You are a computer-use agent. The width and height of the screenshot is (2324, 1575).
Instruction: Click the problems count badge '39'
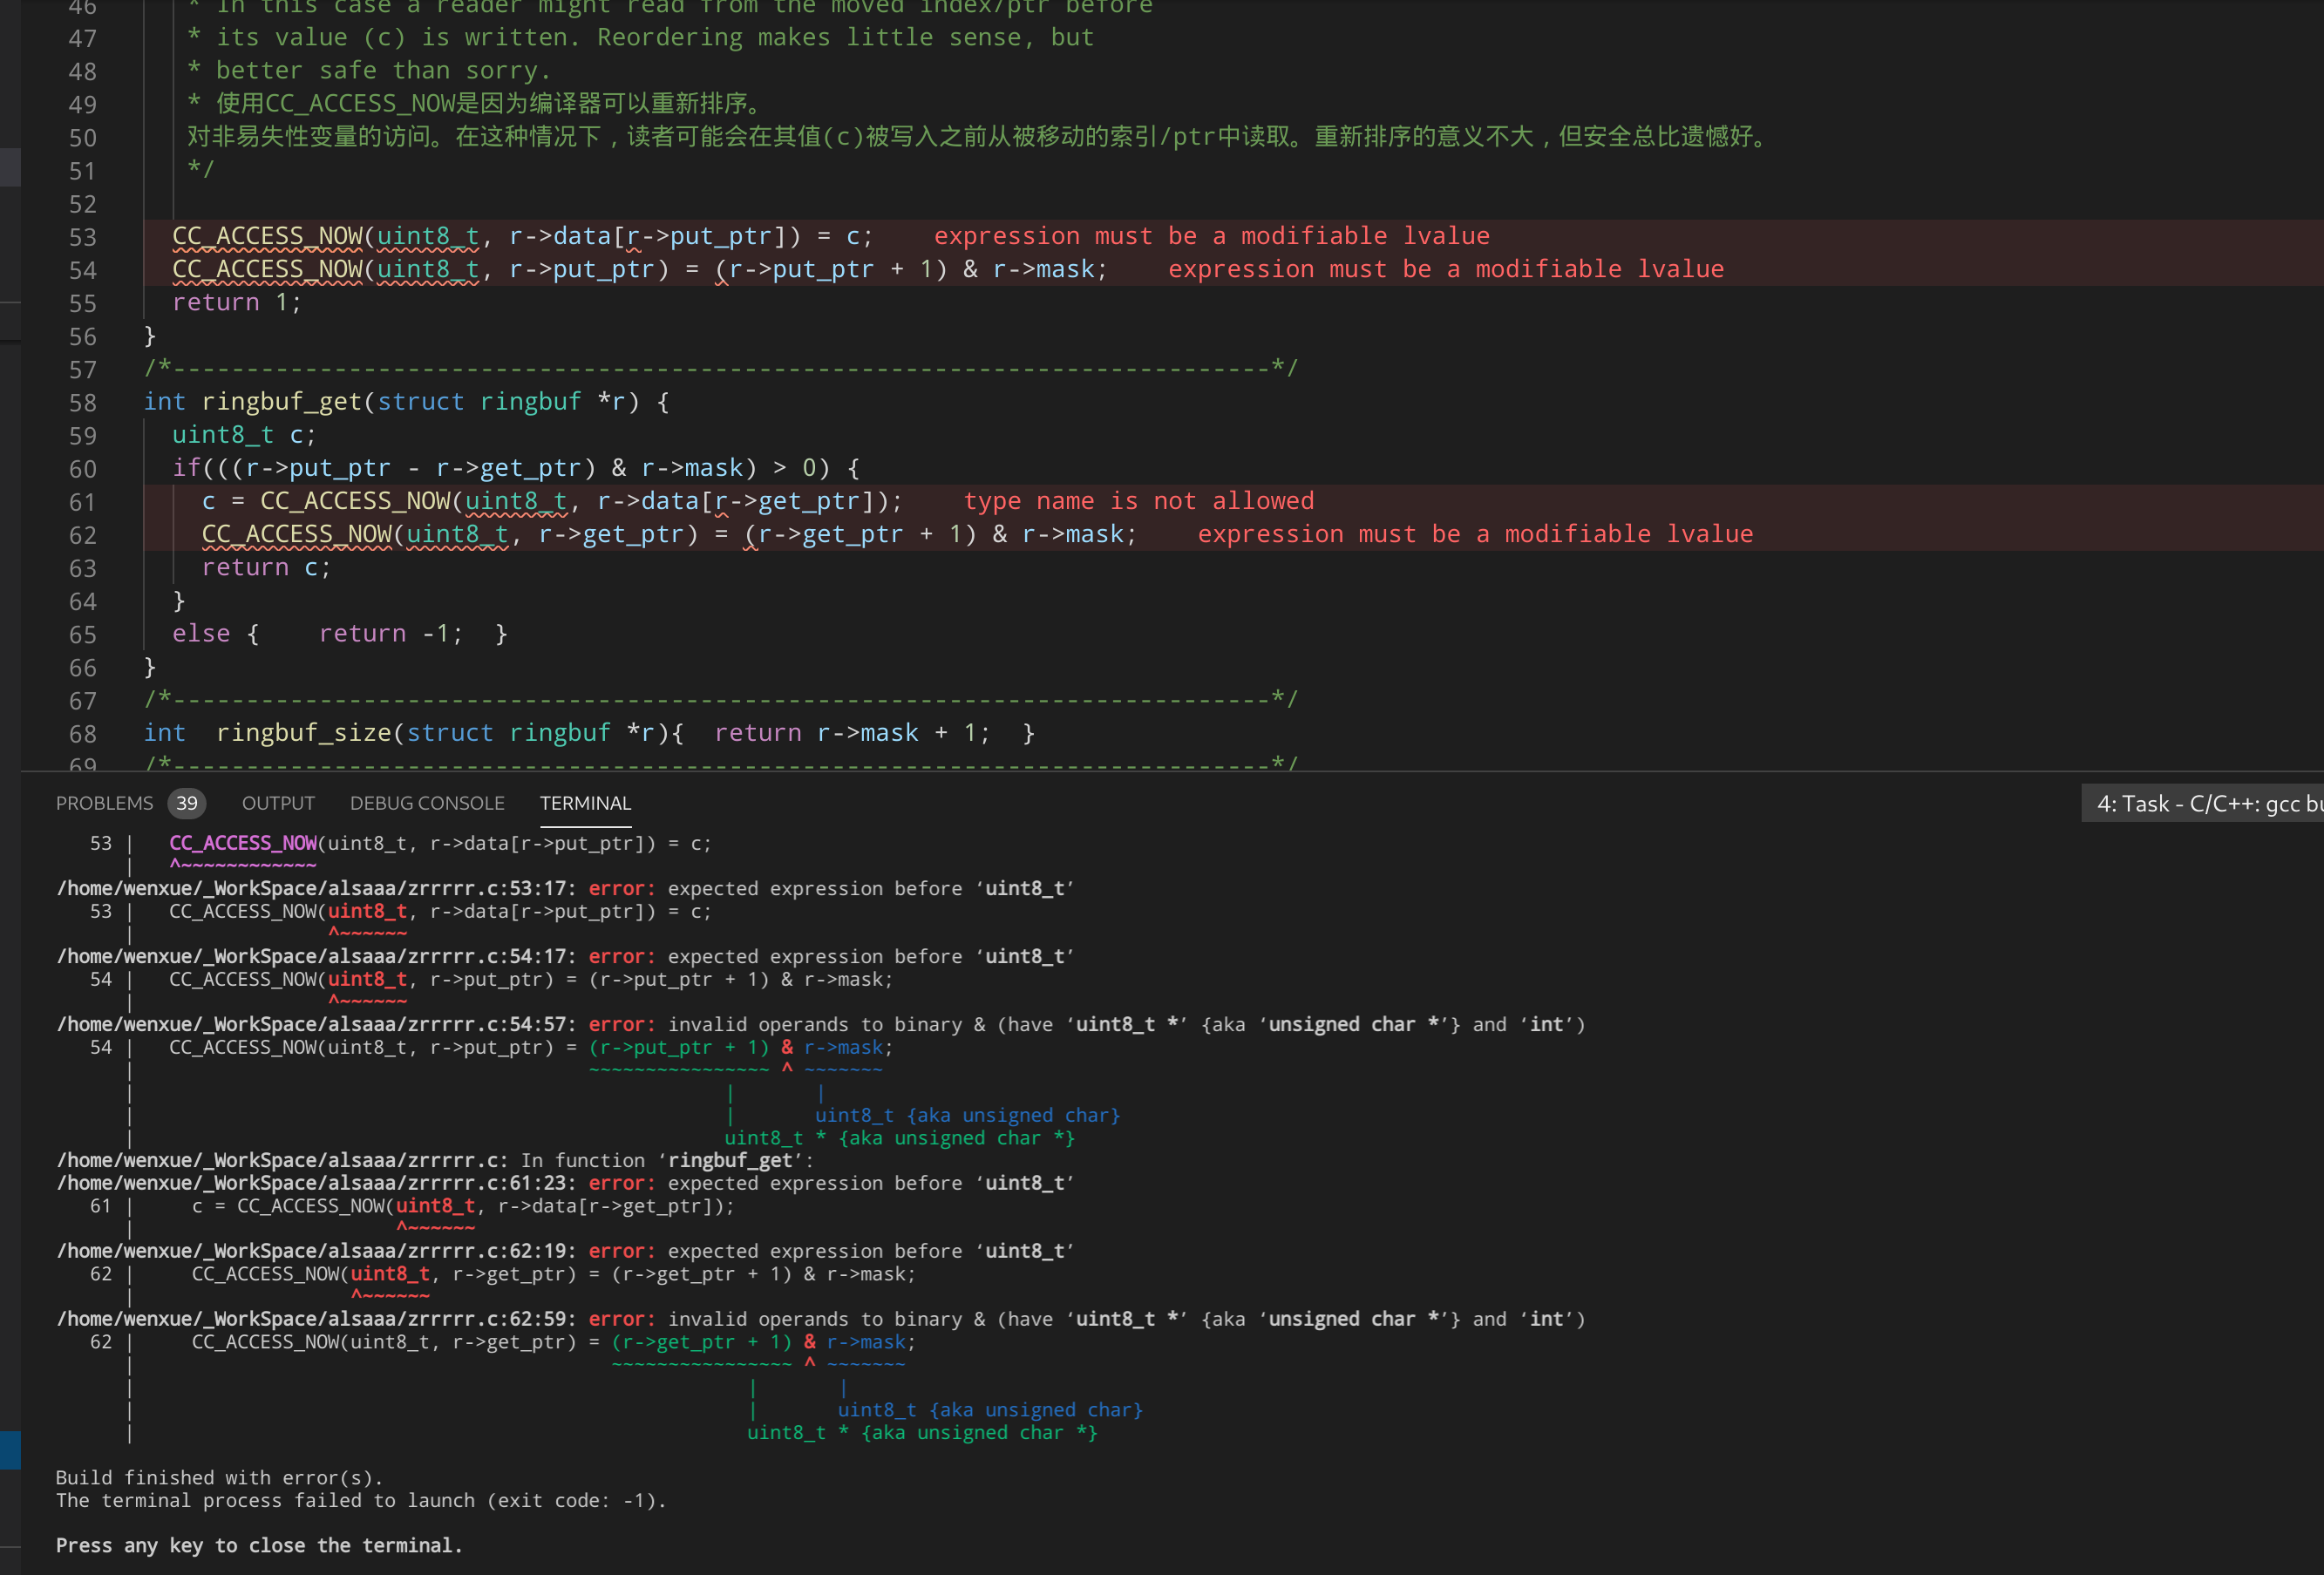click(x=186, y=803)
